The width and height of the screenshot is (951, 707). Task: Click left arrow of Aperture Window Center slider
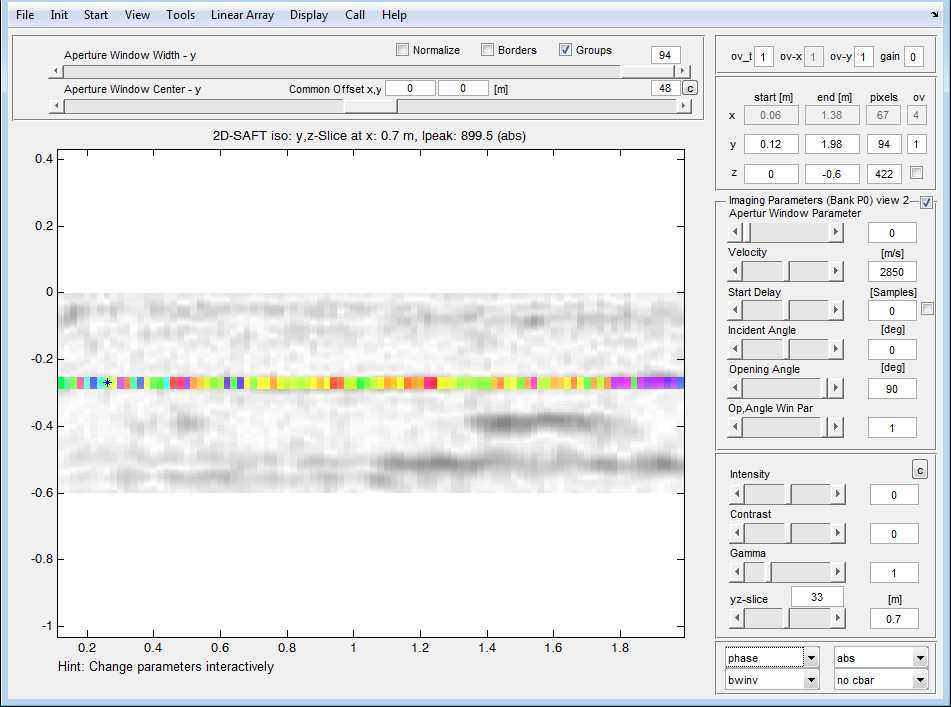tap(56, 106)
